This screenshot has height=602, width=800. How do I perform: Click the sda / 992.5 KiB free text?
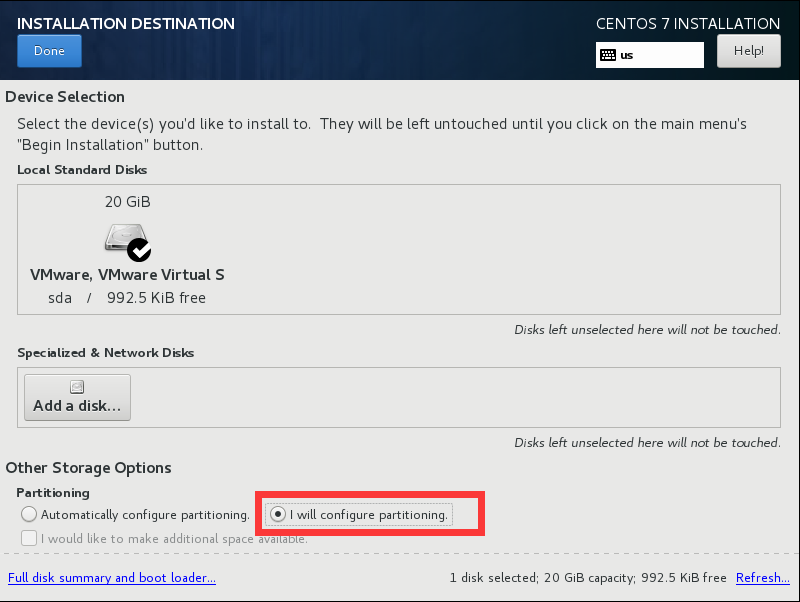point(127,298)
